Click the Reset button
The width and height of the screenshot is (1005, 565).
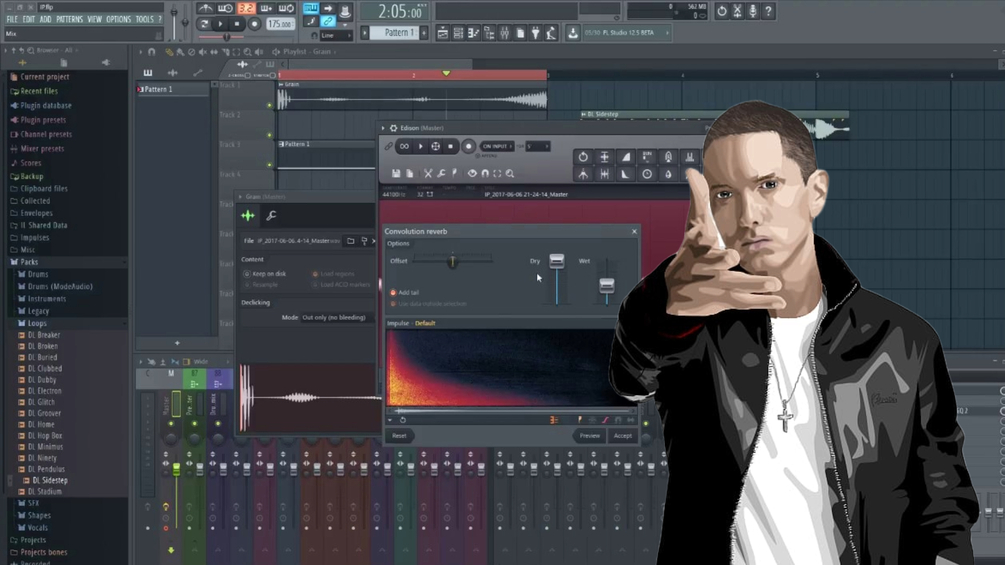pyautogui.click(x=399, y=436)
